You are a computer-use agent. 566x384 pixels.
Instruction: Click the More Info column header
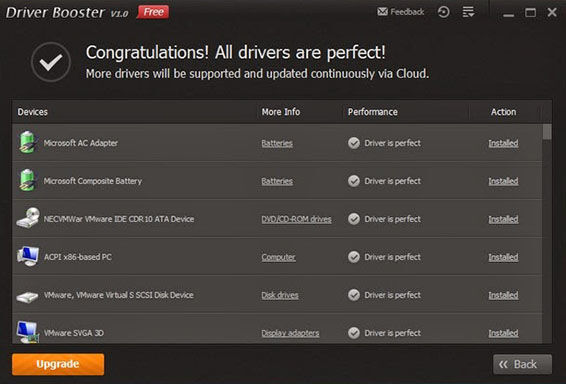[281, 112]
